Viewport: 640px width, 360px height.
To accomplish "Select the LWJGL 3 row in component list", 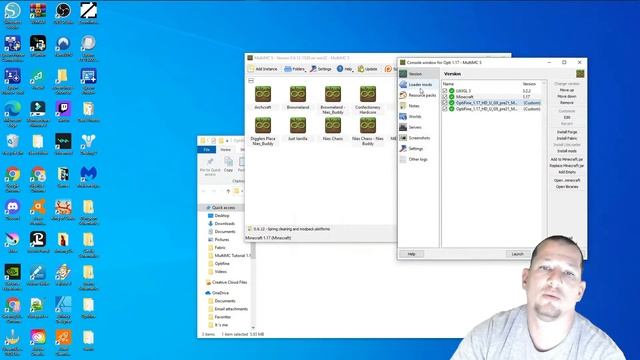I will tap(492, 91).
